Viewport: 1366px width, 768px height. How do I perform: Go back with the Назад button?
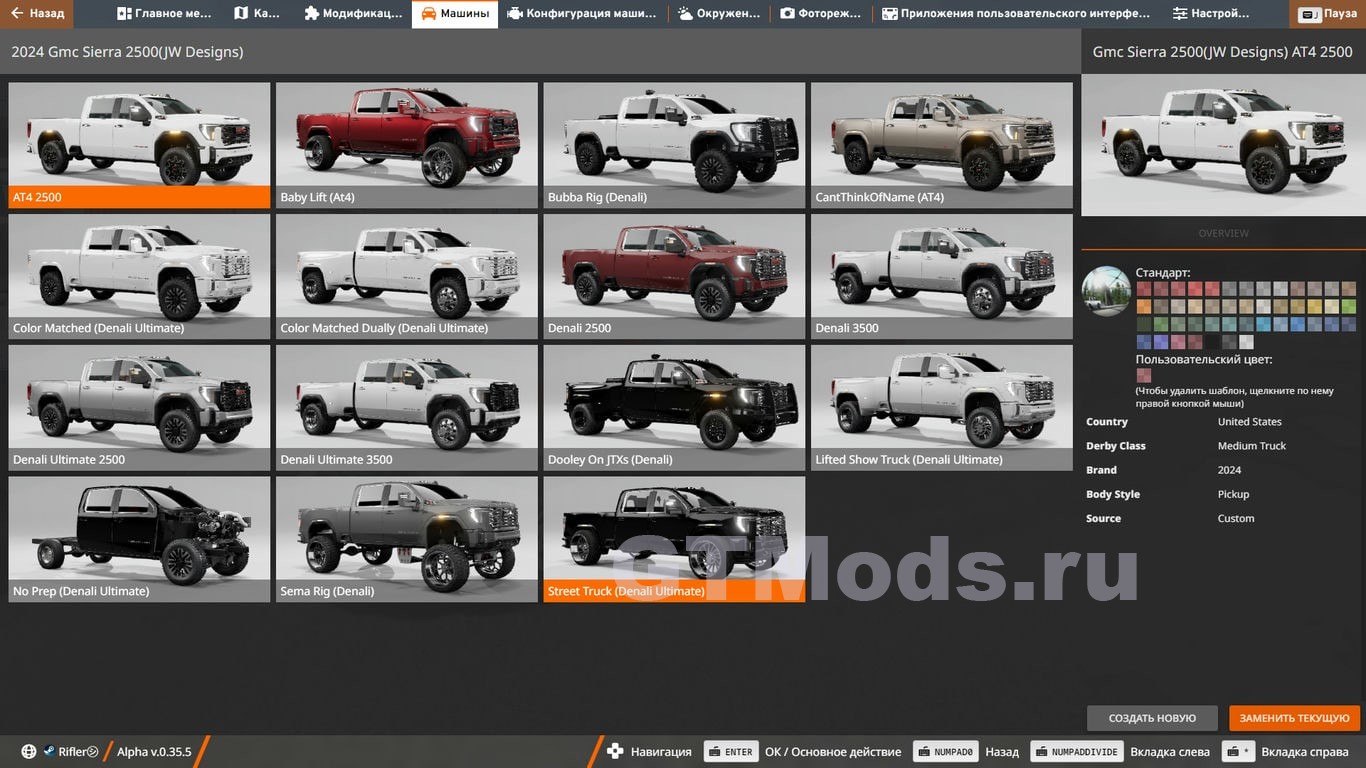(36, 14)
